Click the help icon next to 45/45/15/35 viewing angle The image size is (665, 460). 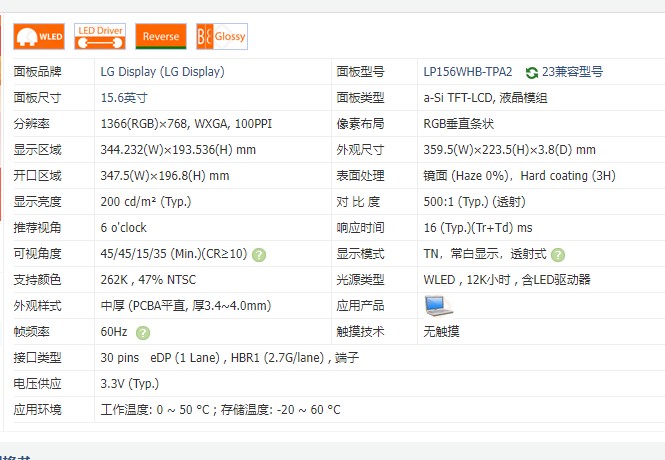point(259,255)
